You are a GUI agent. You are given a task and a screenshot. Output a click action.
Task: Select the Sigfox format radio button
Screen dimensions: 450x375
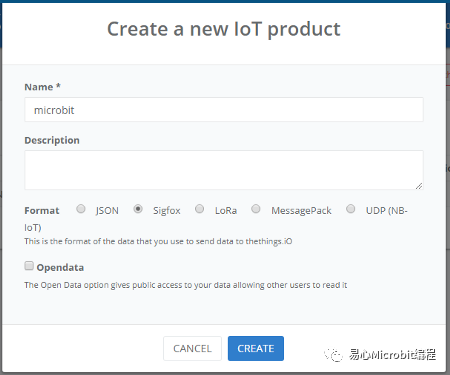pos(138,209)
